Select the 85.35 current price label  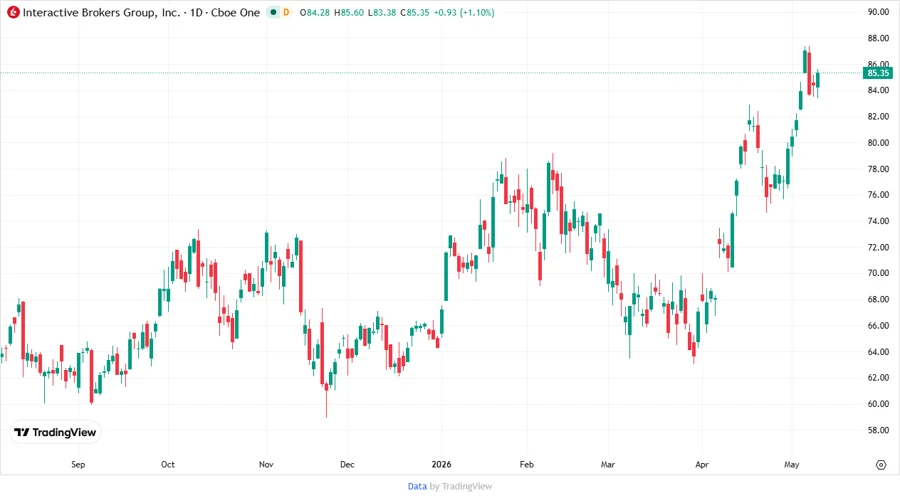click(878, 73)
